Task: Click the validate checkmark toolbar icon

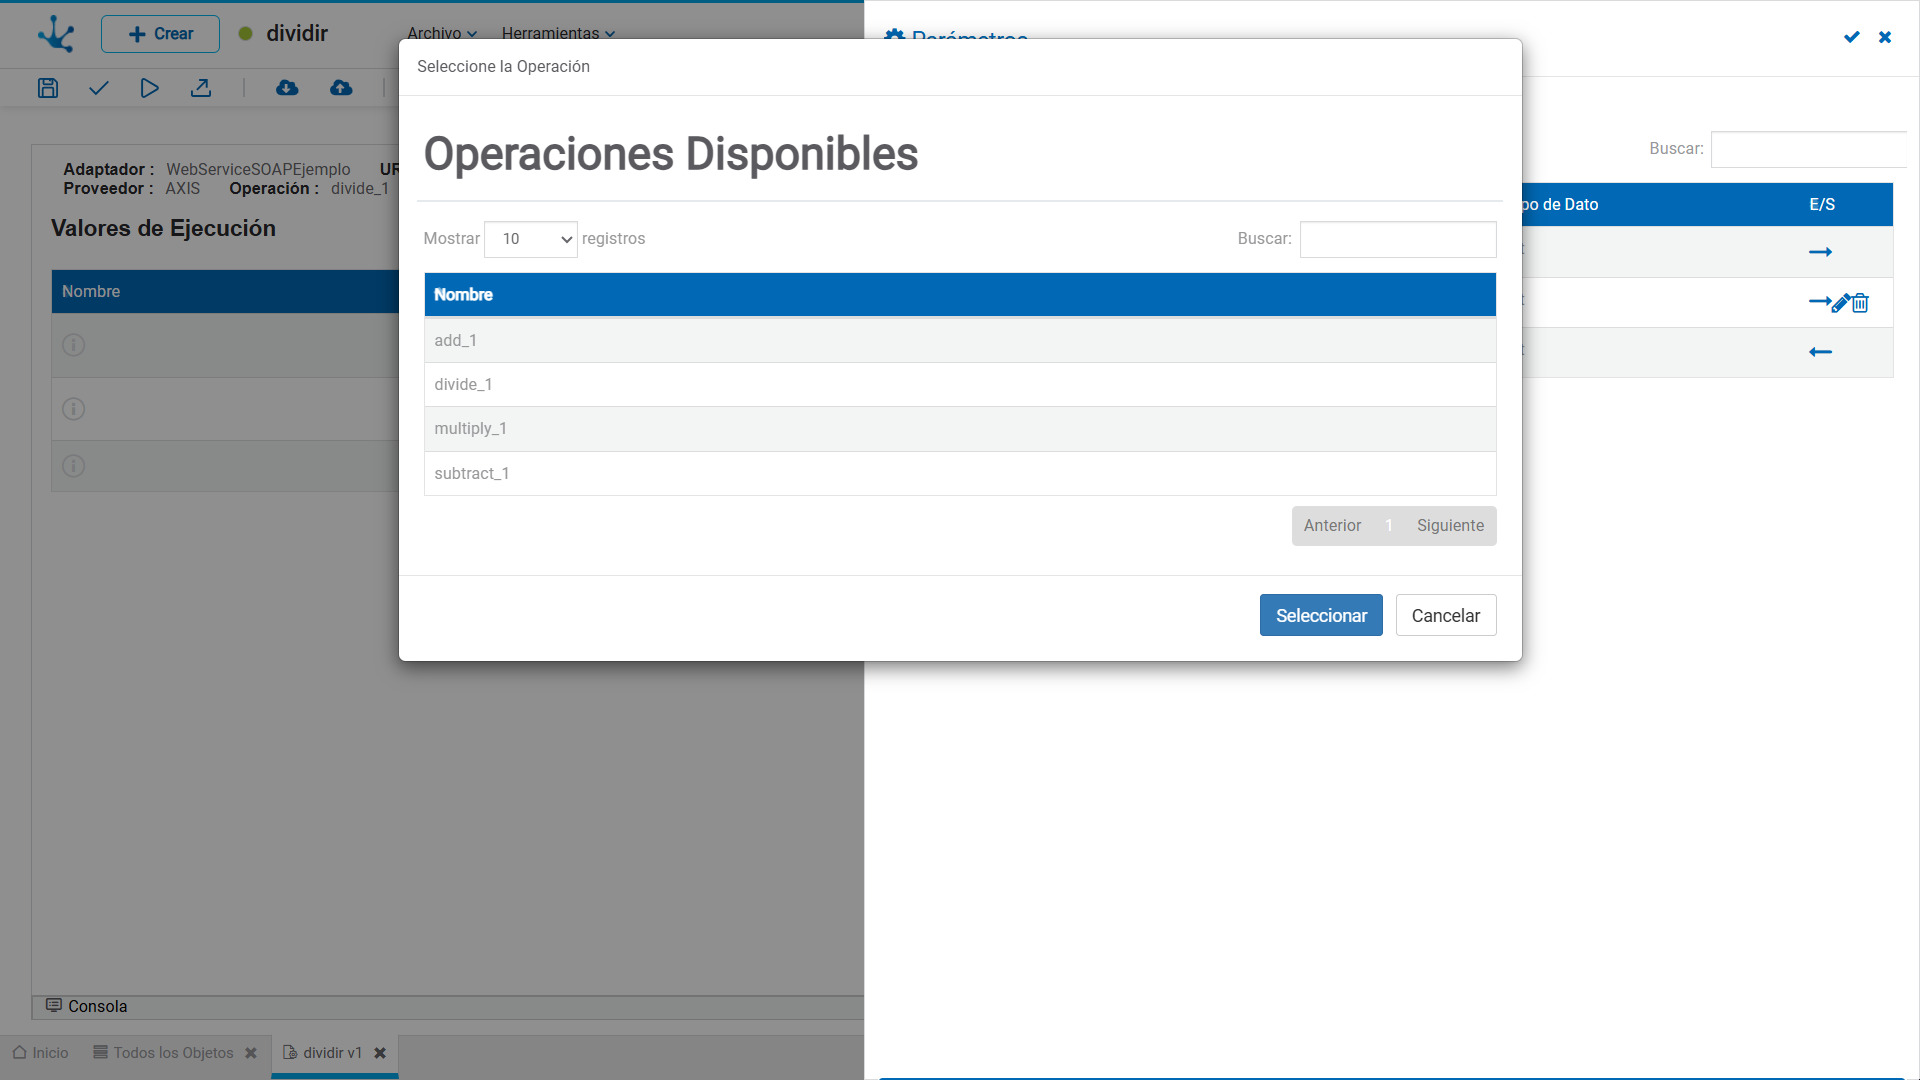Action: [x=98, y=88]
